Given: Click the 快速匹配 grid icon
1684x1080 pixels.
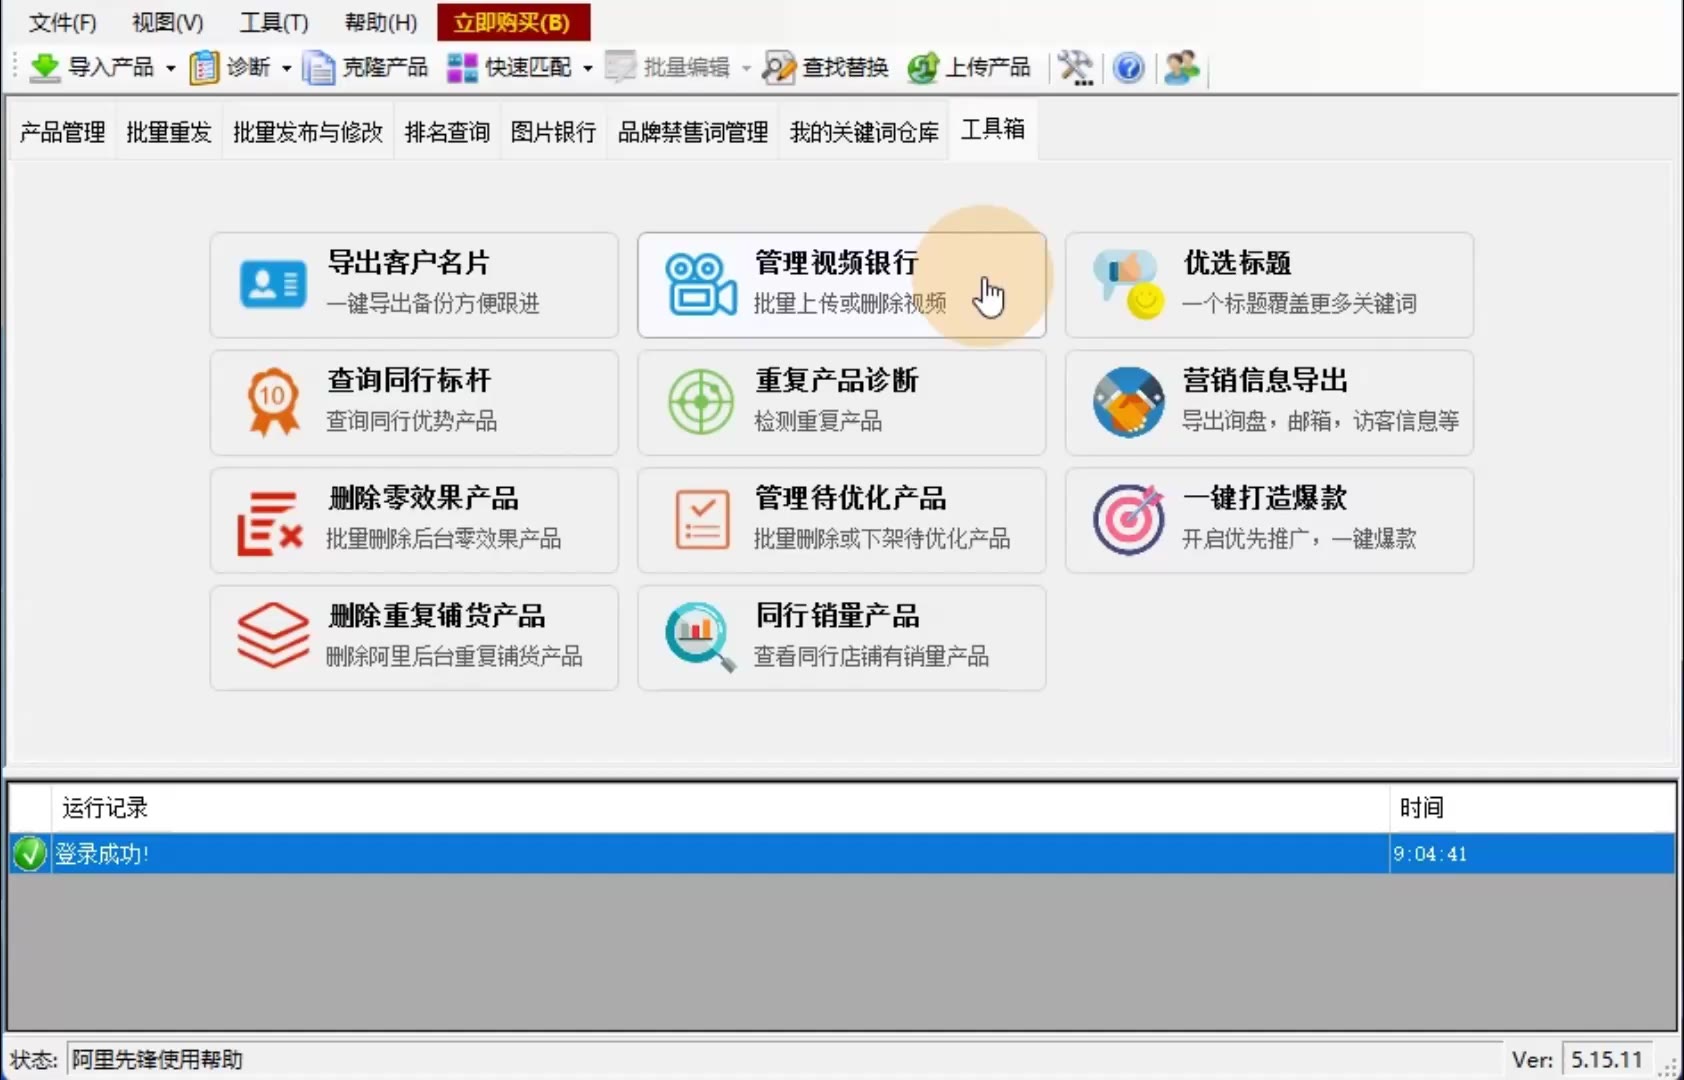Looking at the screenshot, I should (x=462, y=67).
